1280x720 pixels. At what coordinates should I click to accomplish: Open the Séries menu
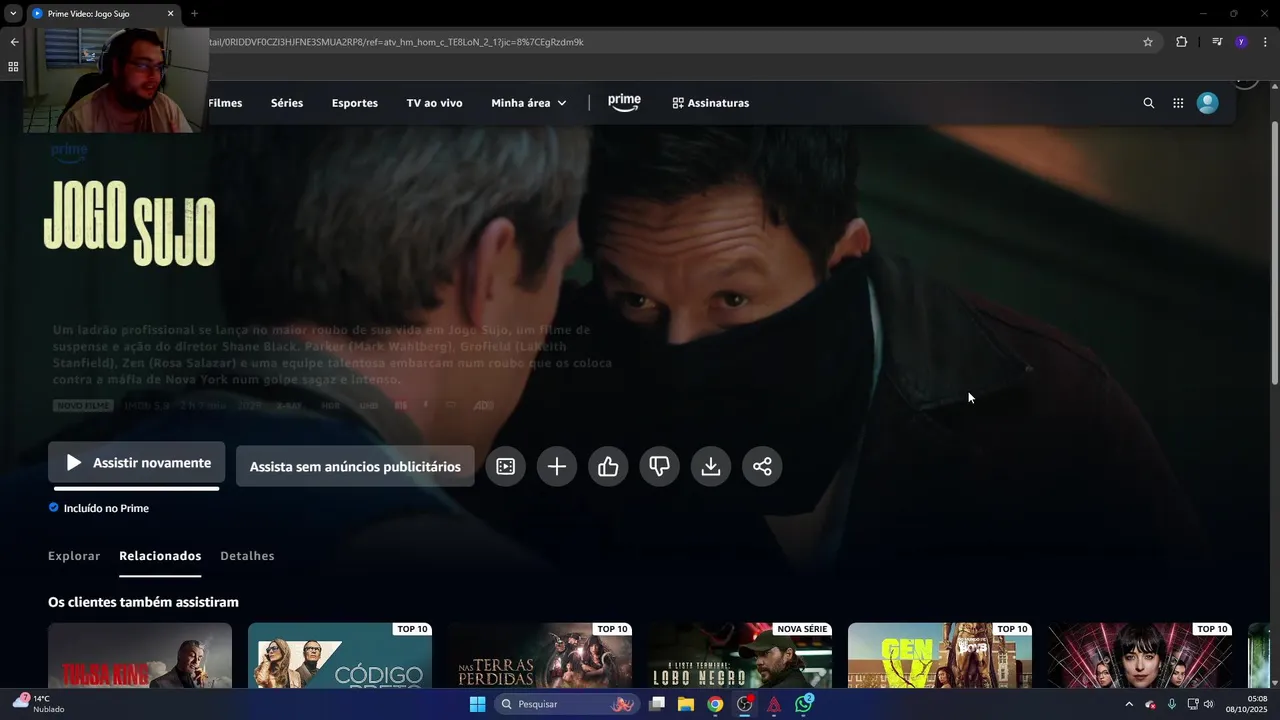click(287, 103)
